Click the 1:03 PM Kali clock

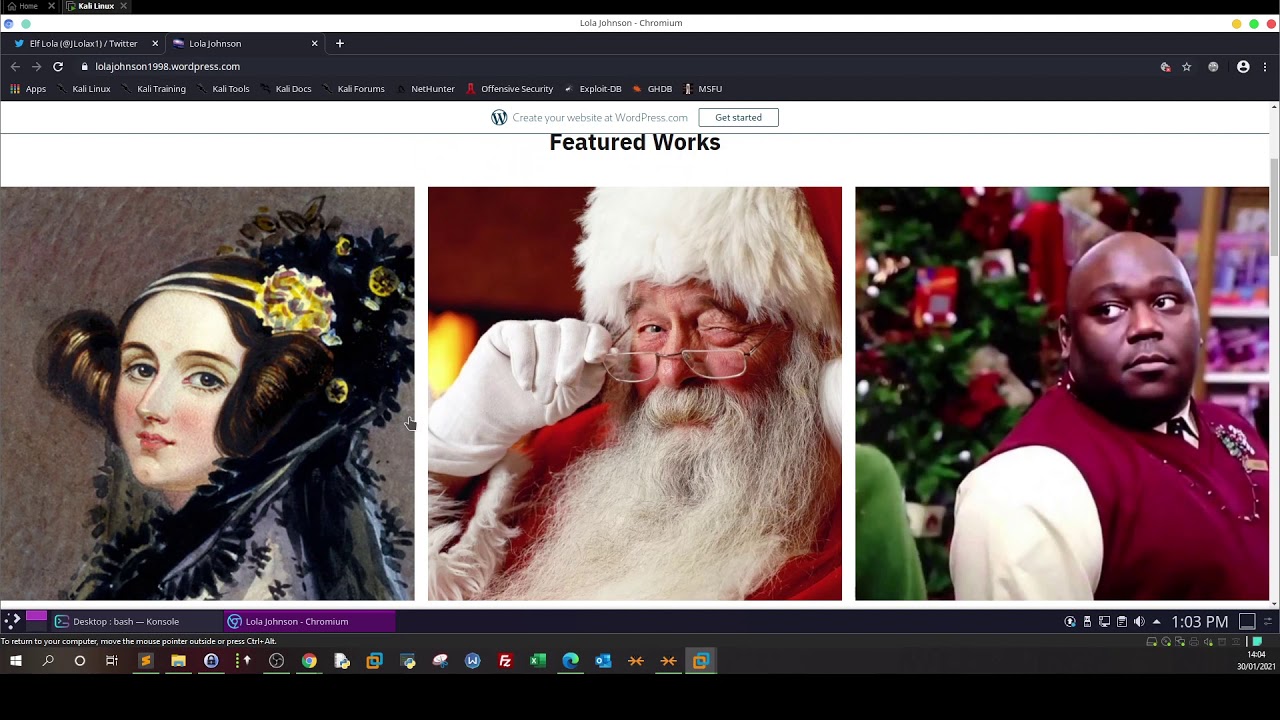click(1199, 622)
